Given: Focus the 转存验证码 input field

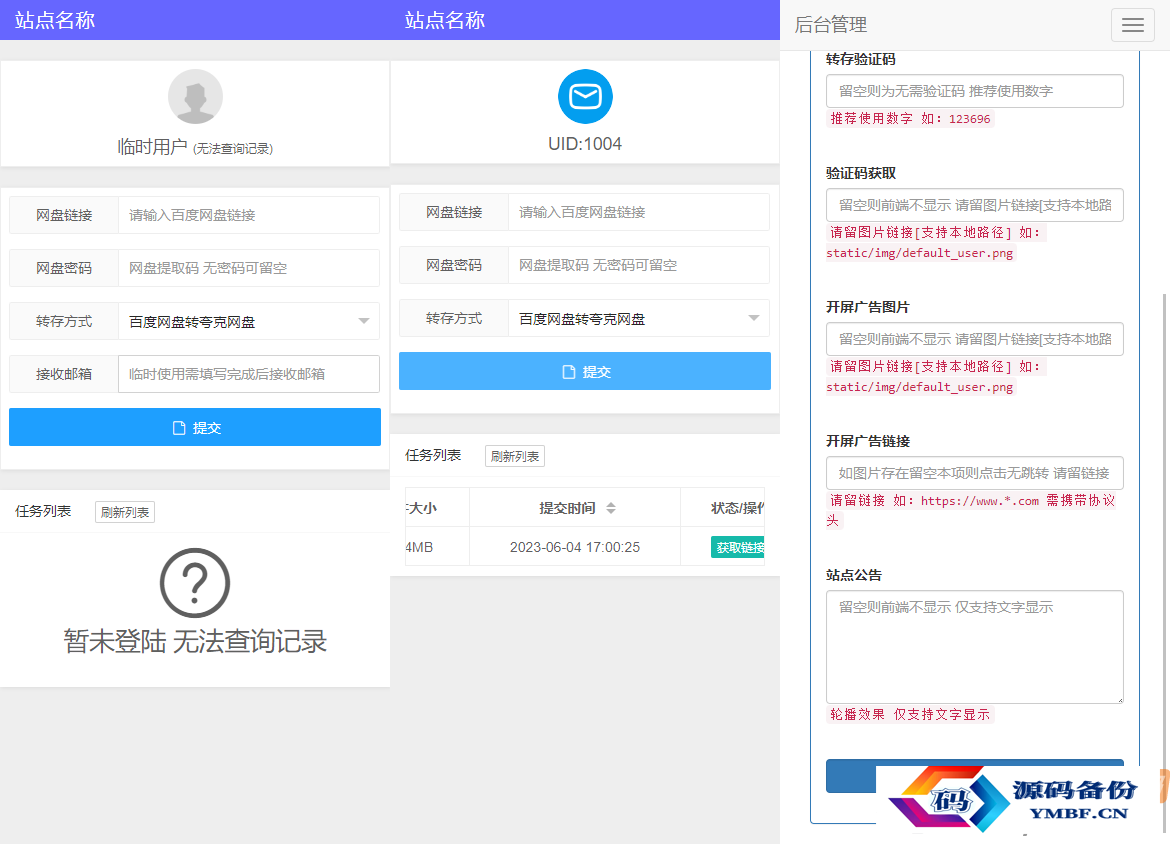Looking at the screenshot, I should point(975,91).
